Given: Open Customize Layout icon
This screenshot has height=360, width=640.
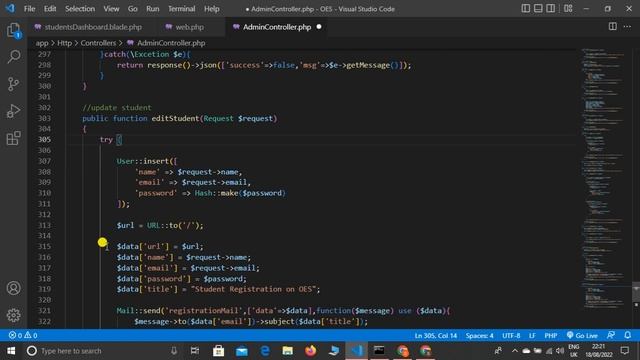Looking at the screenshot, I should tap(568, 9).
